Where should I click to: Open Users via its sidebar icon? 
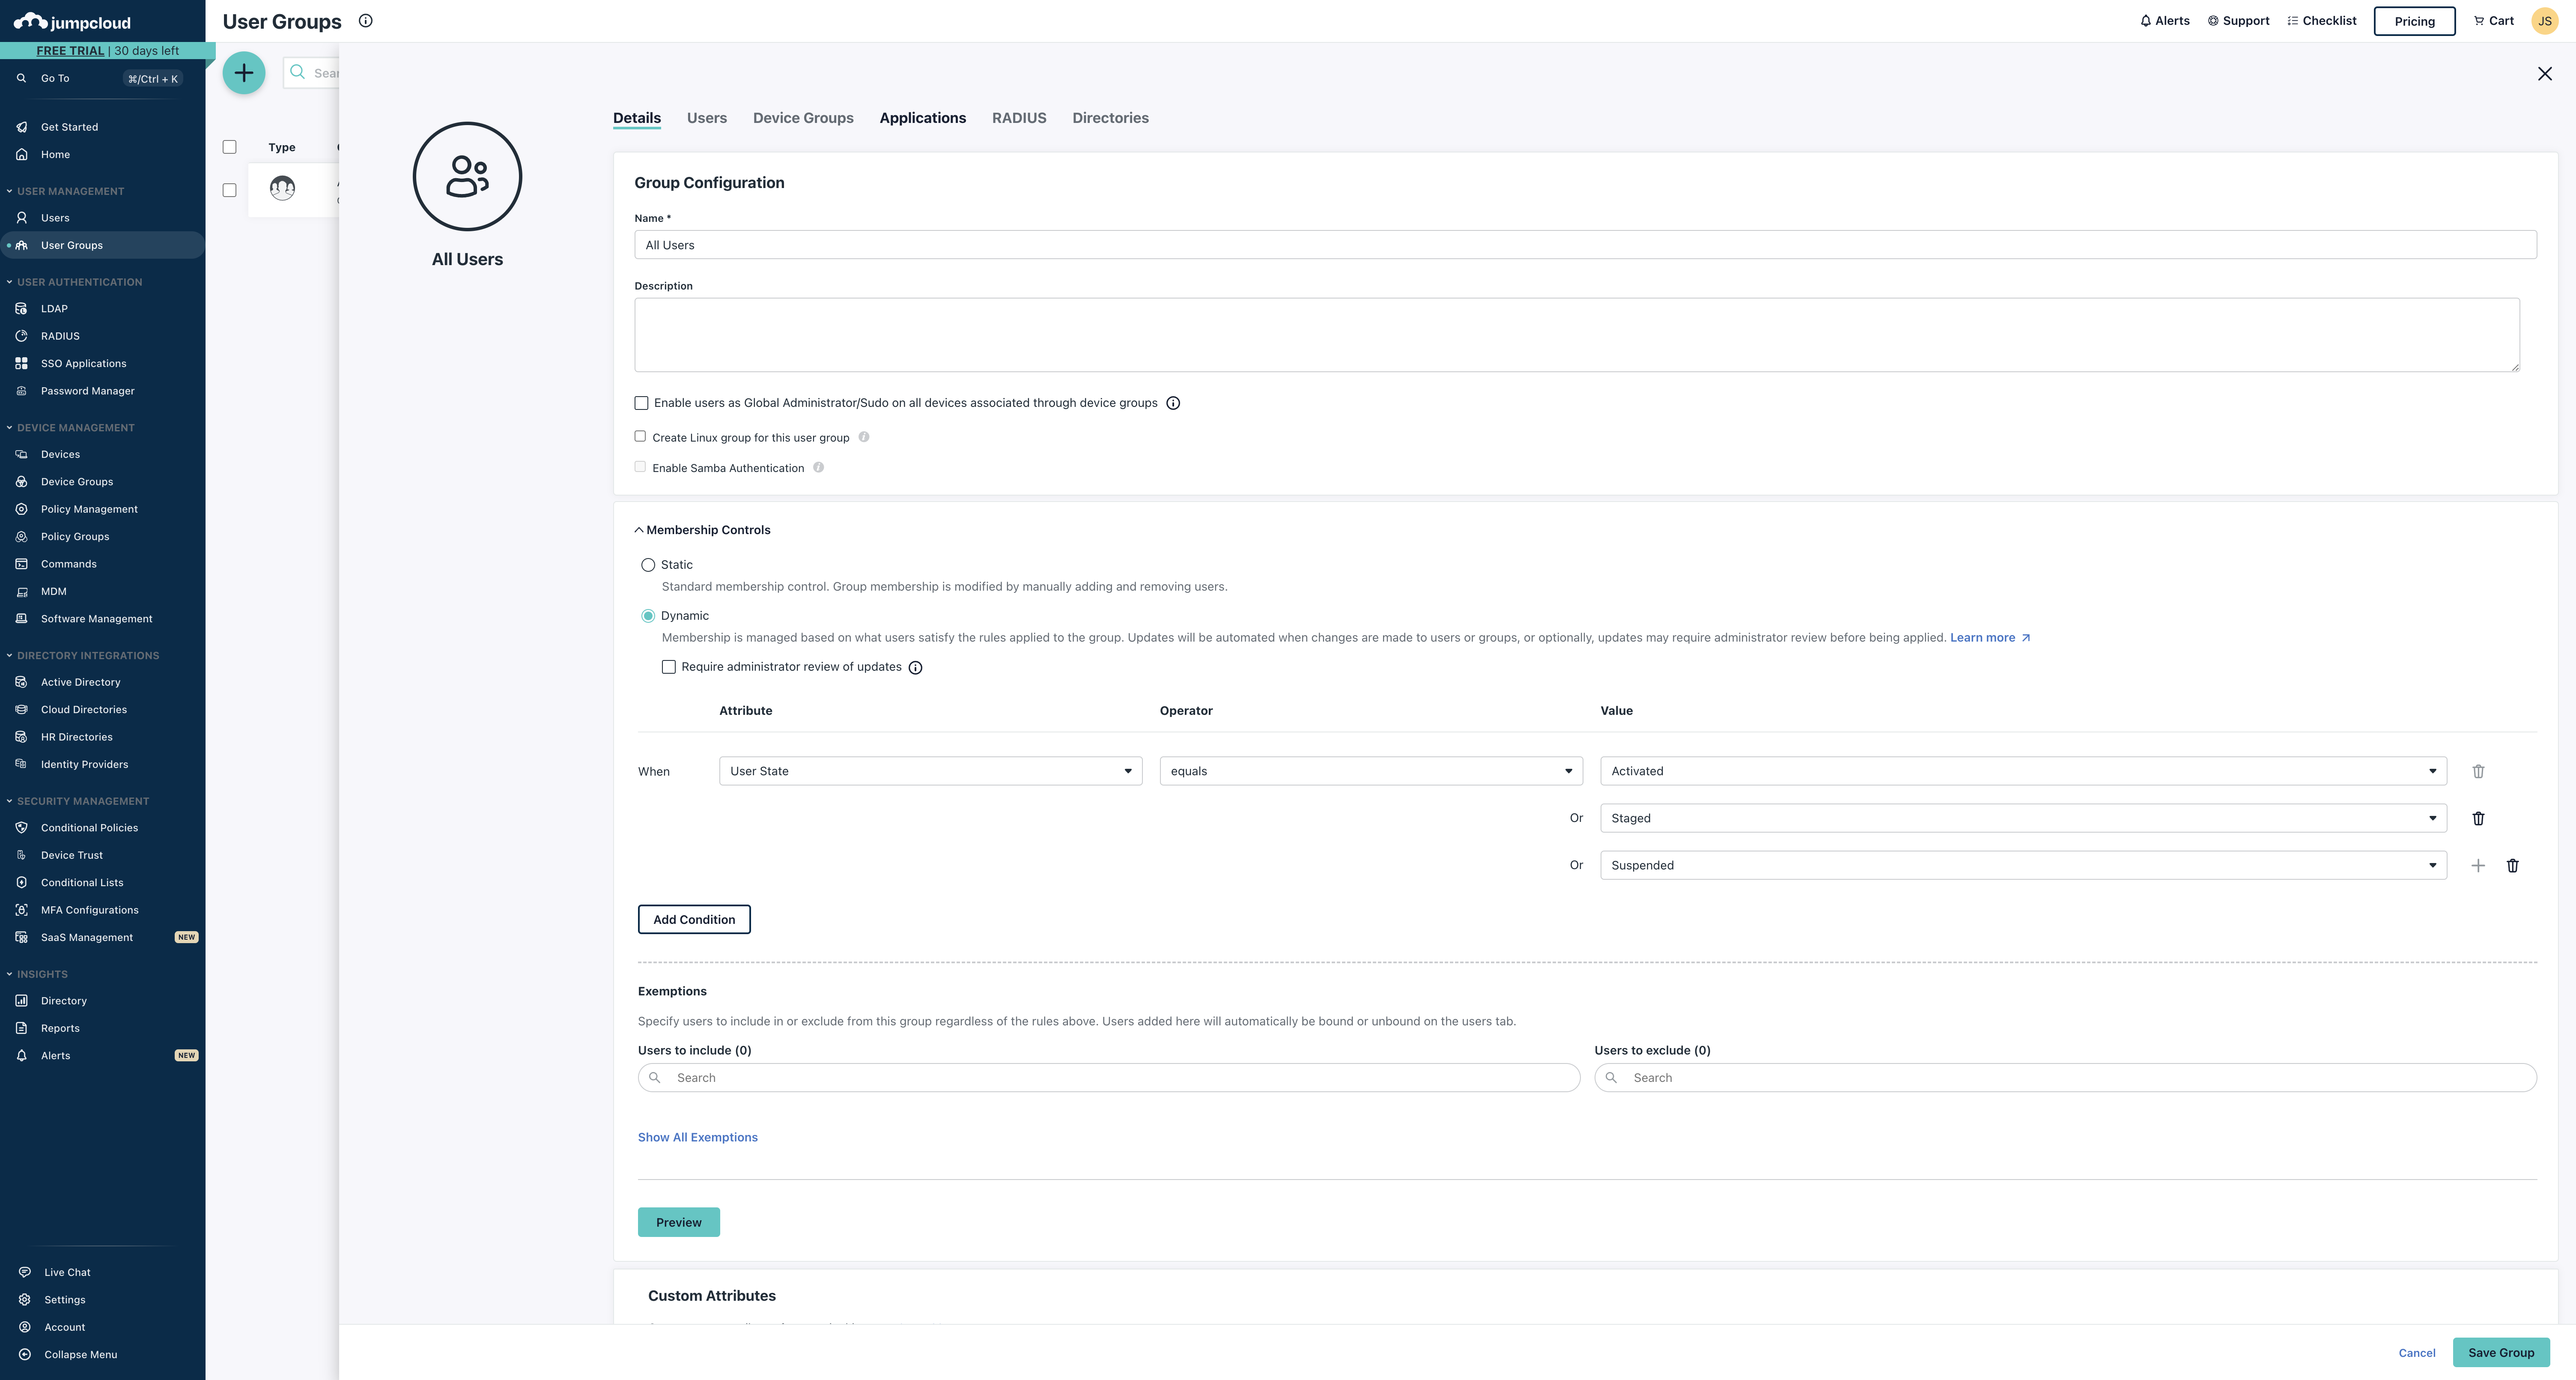coord(21,218)
